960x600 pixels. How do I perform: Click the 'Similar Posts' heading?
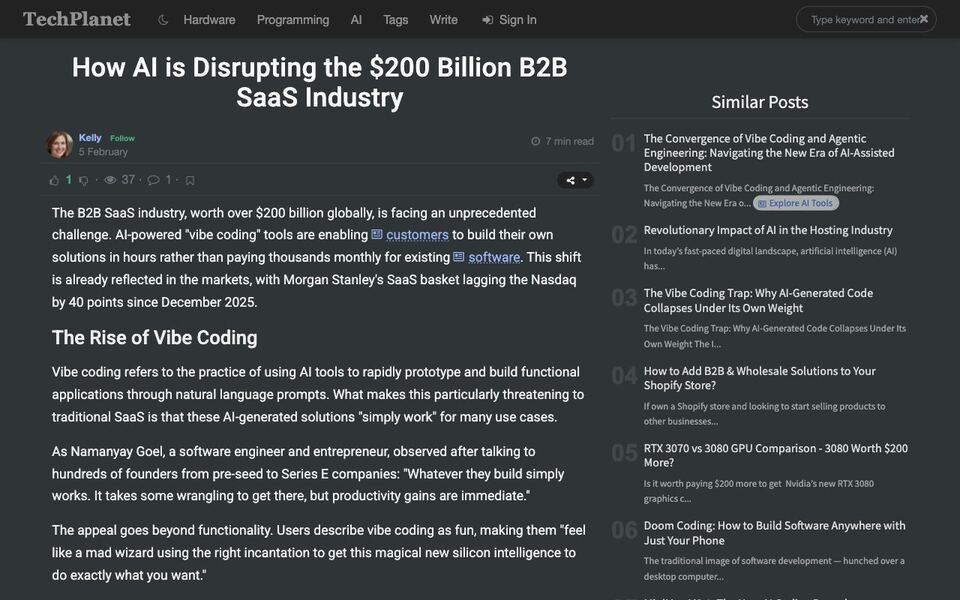(760, 102)
